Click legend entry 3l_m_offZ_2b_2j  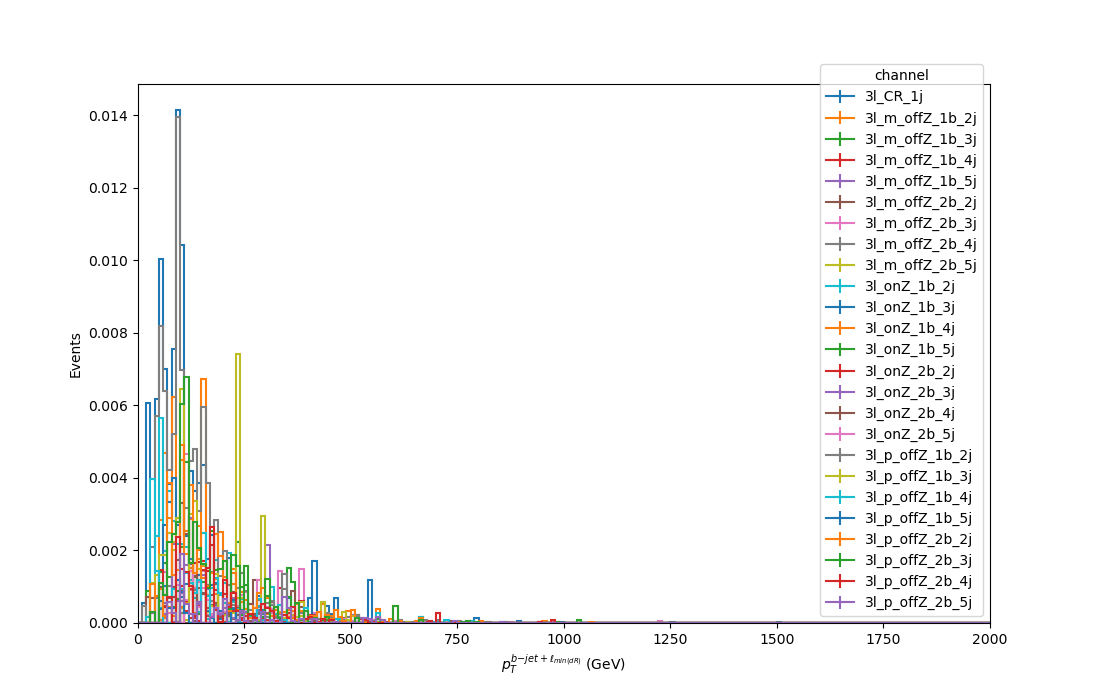tap(920, 202)
